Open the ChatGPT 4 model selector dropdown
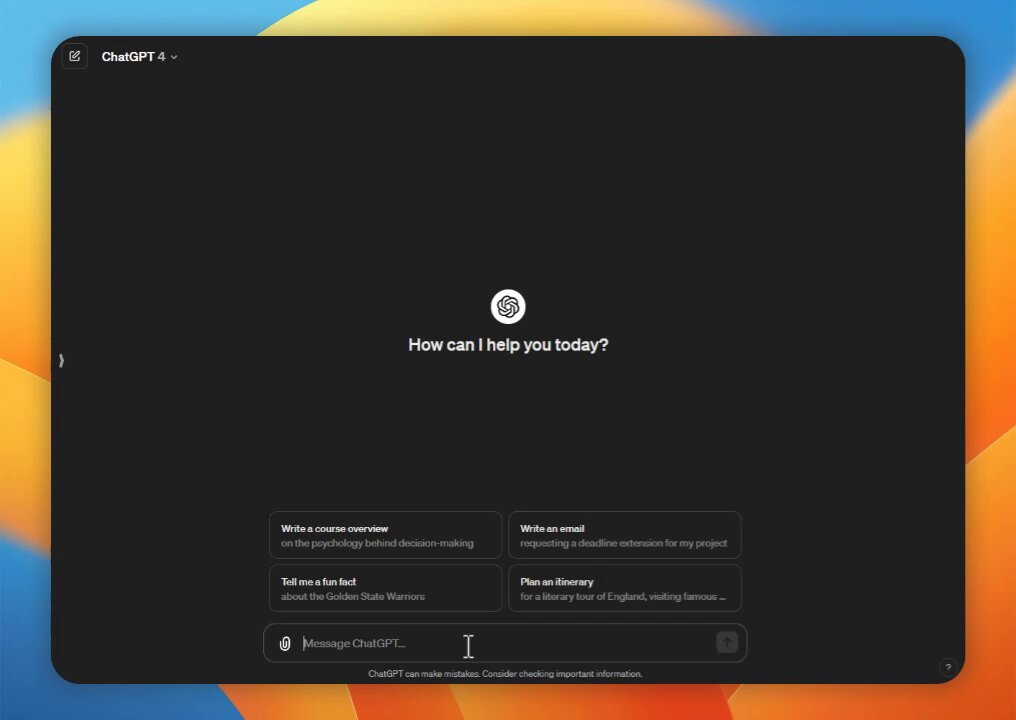This screenshot has width=1016, height=720. (x=139, y=57)
